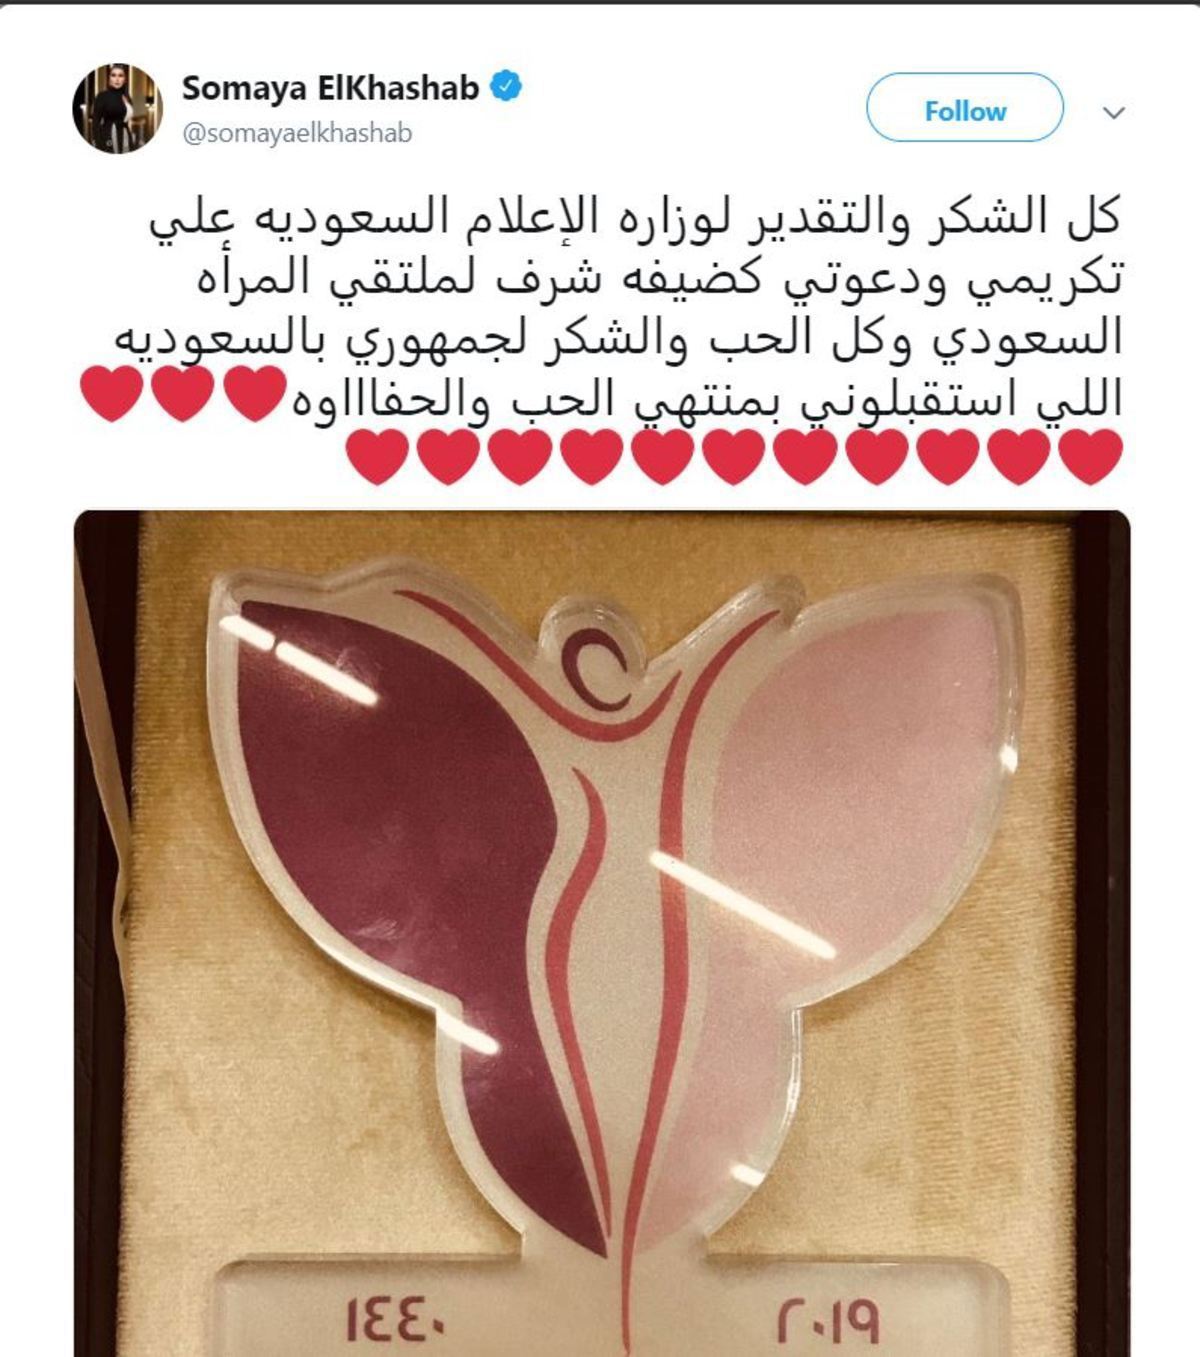Click the rightmost heart in the full hearts row
The image size is (1200, 1357).
[x=1090, y=457]
